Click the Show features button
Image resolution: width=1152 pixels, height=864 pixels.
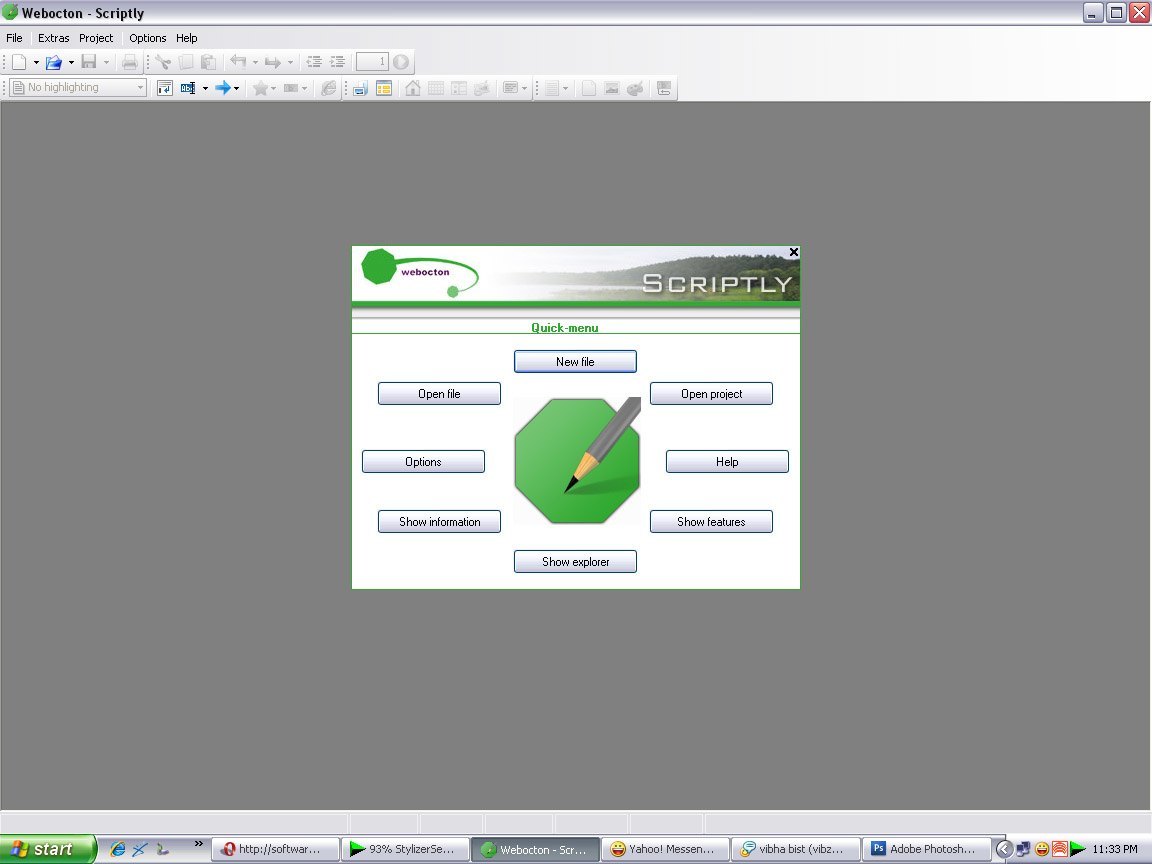(x=711, y=522)
